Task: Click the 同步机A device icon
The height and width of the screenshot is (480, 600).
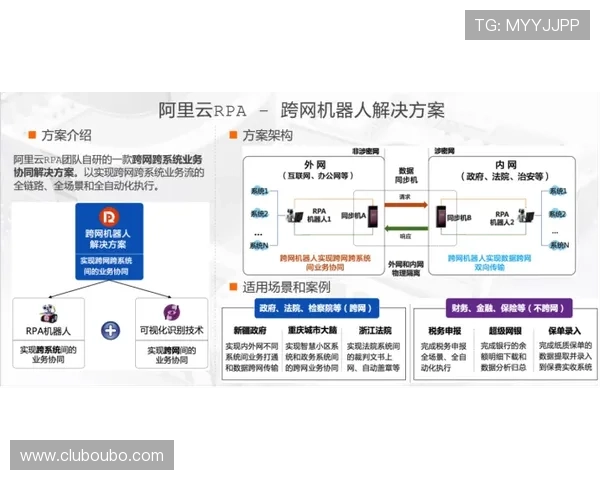Action: 373,216
